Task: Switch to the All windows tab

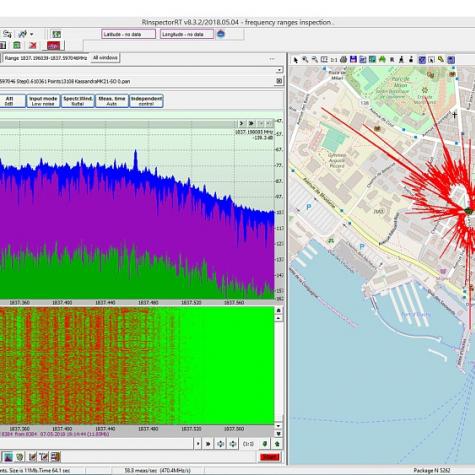Action: (105, 58)
